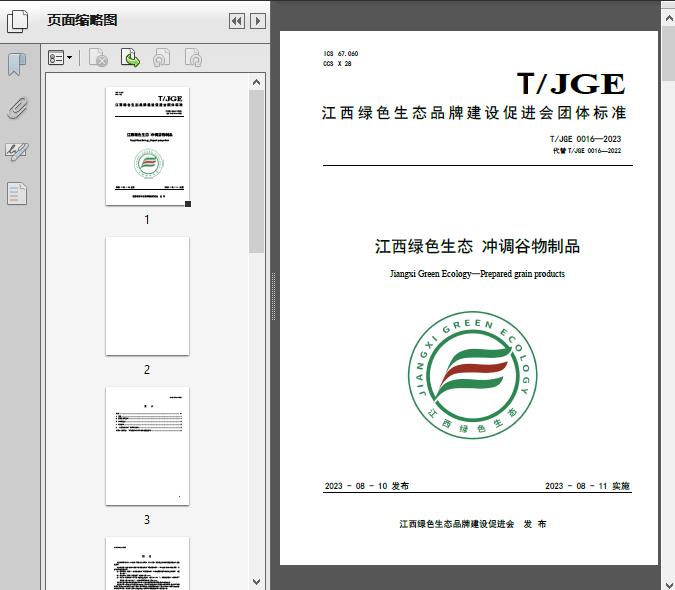This screenshot has width=675, height=590.
Task: Open the document content panel icon
Action: (17, 194)
